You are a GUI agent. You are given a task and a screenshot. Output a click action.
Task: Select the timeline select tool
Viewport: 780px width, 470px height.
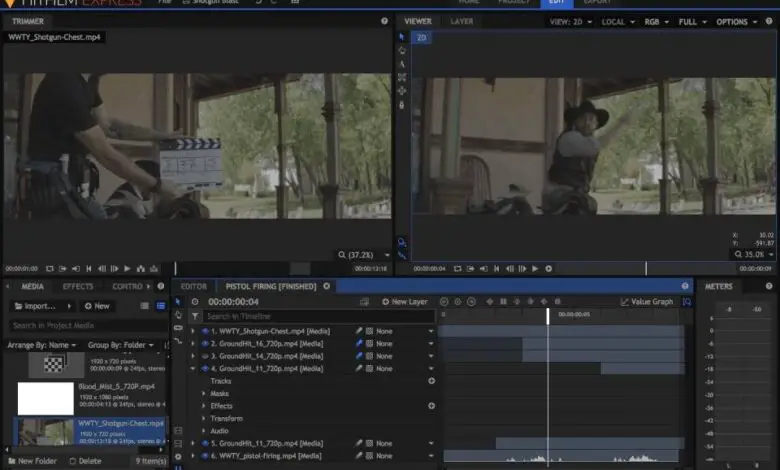pyautogui.click(x=178, y=302)
